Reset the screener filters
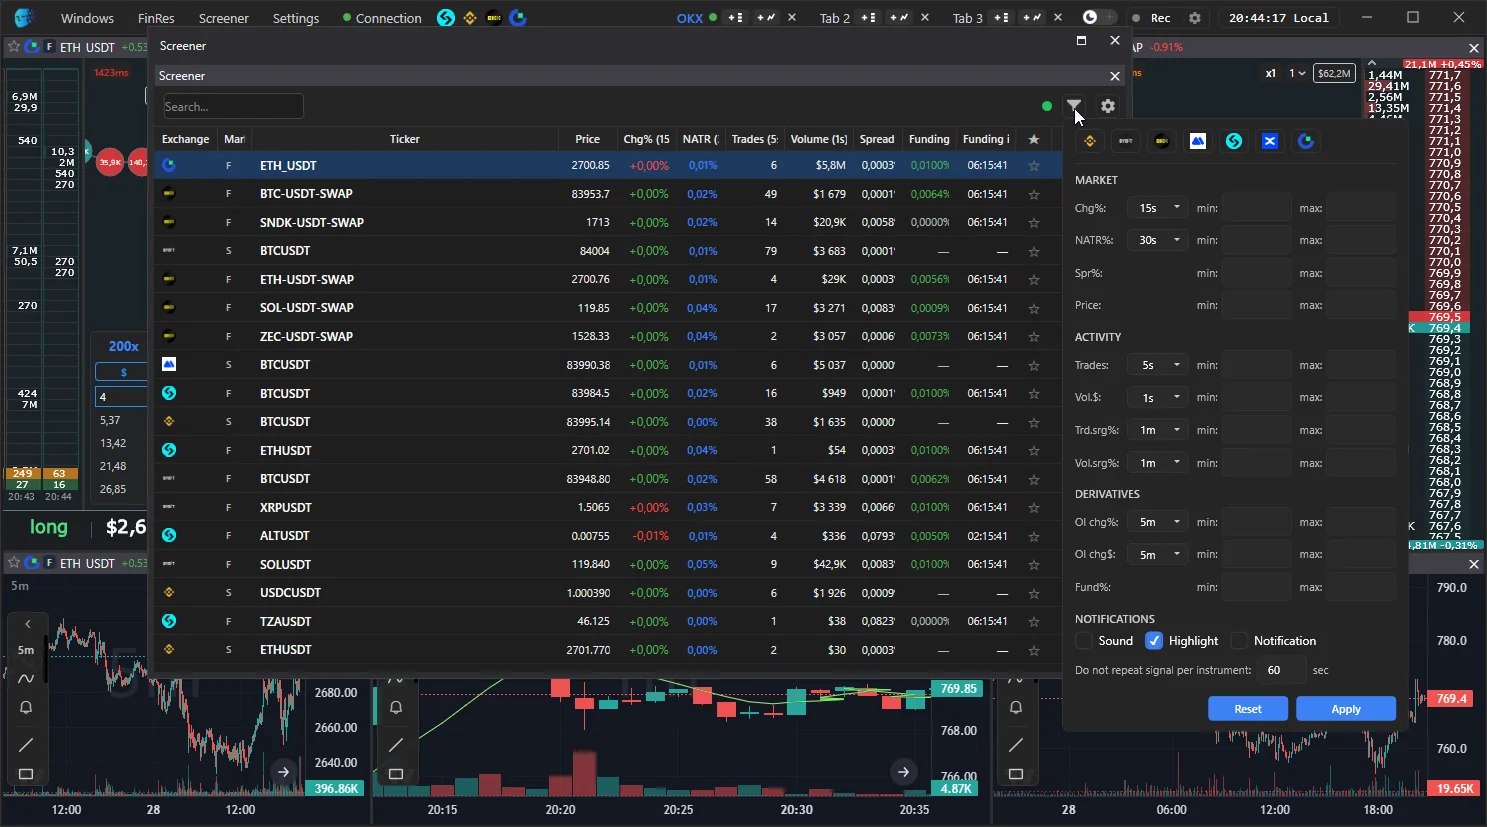Viewport: 1487px width, 827px height. (1248, 709)
